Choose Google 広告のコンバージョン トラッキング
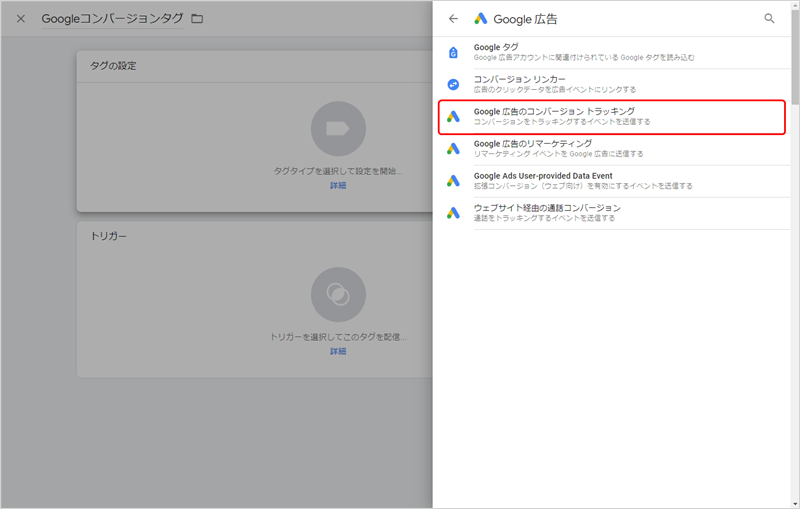Viewport: 800px width, 509px height. tap(612, 117)
